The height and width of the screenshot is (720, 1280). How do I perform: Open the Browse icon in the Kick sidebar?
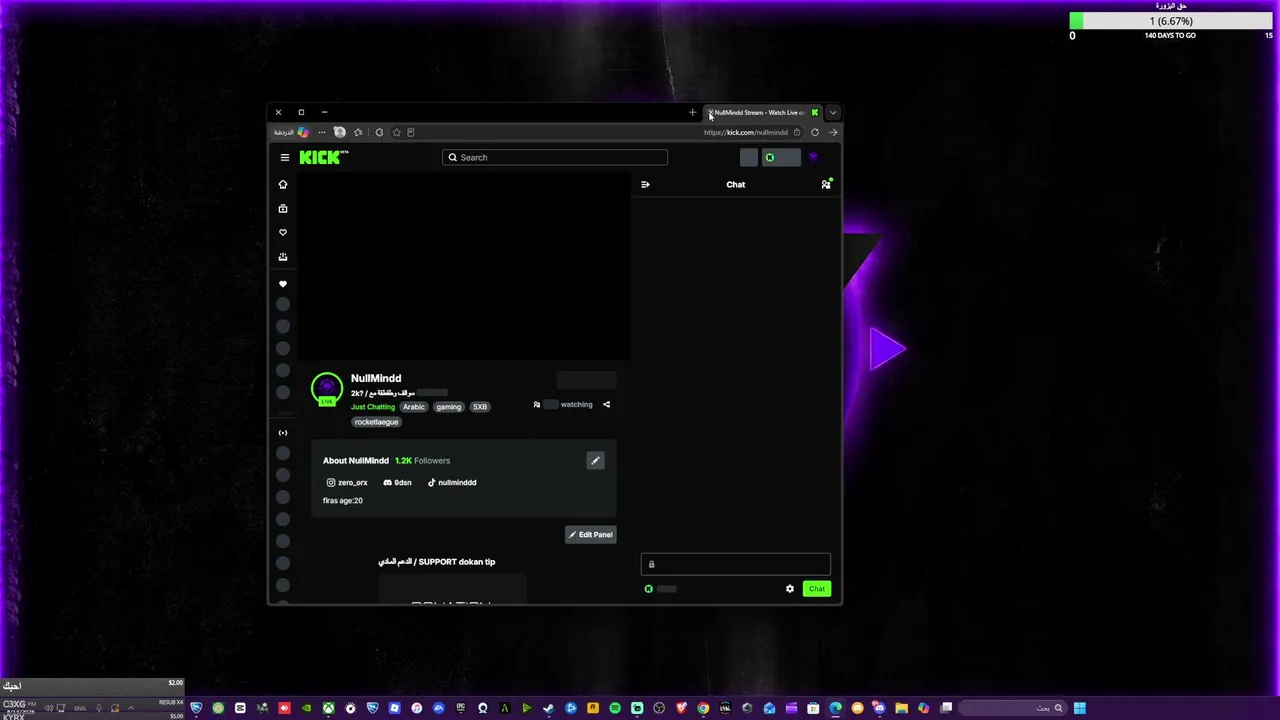coord(283,209)
